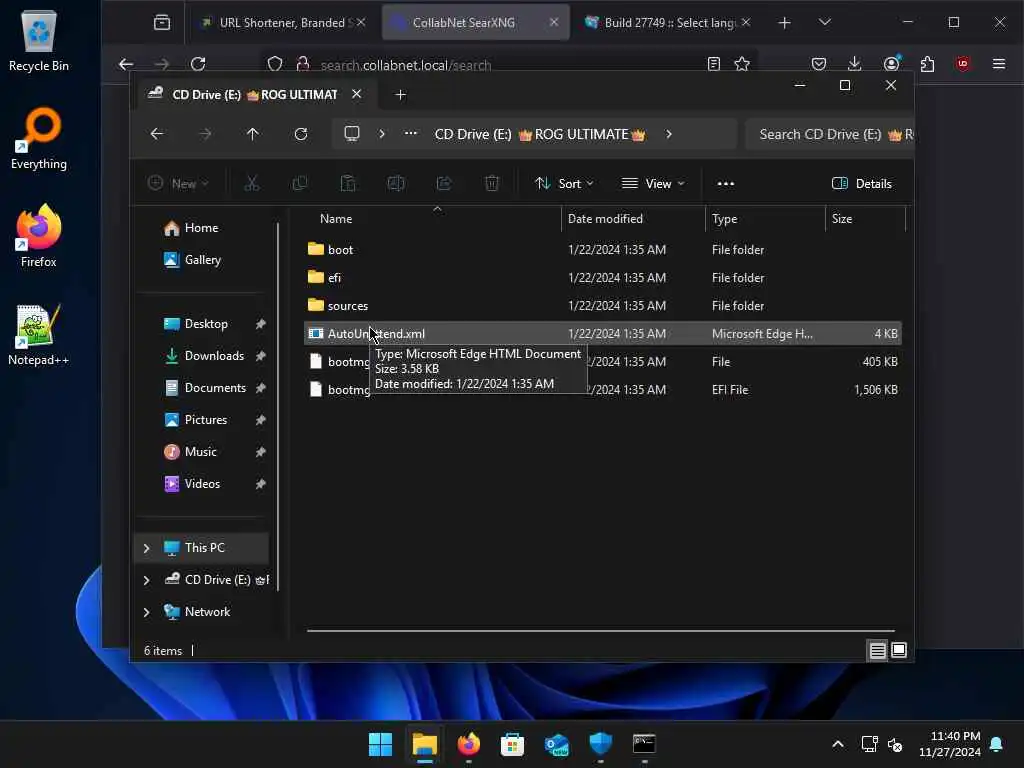Click Search CD Drive (E:) field
Image resolution: width=1024 pixels, height=768 pixels.
point(829,134)
